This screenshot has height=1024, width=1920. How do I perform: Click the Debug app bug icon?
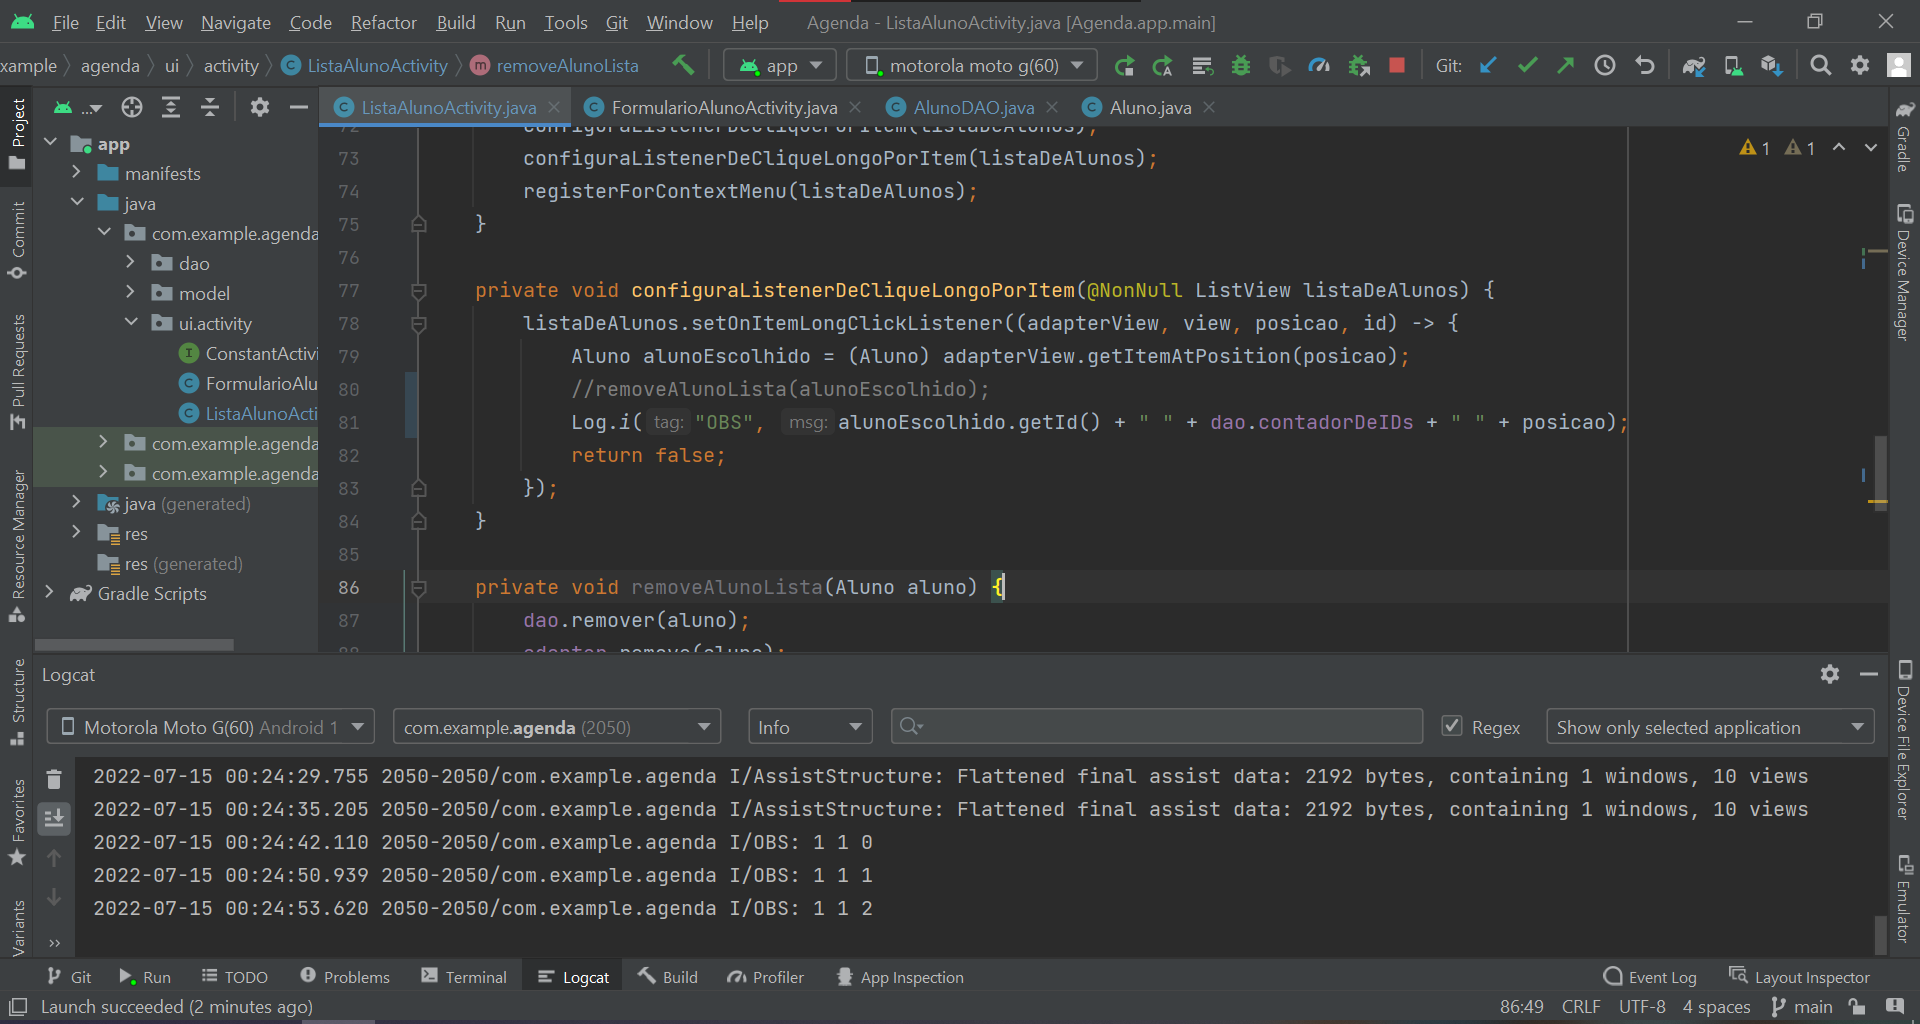click(x=1241, y=66)
